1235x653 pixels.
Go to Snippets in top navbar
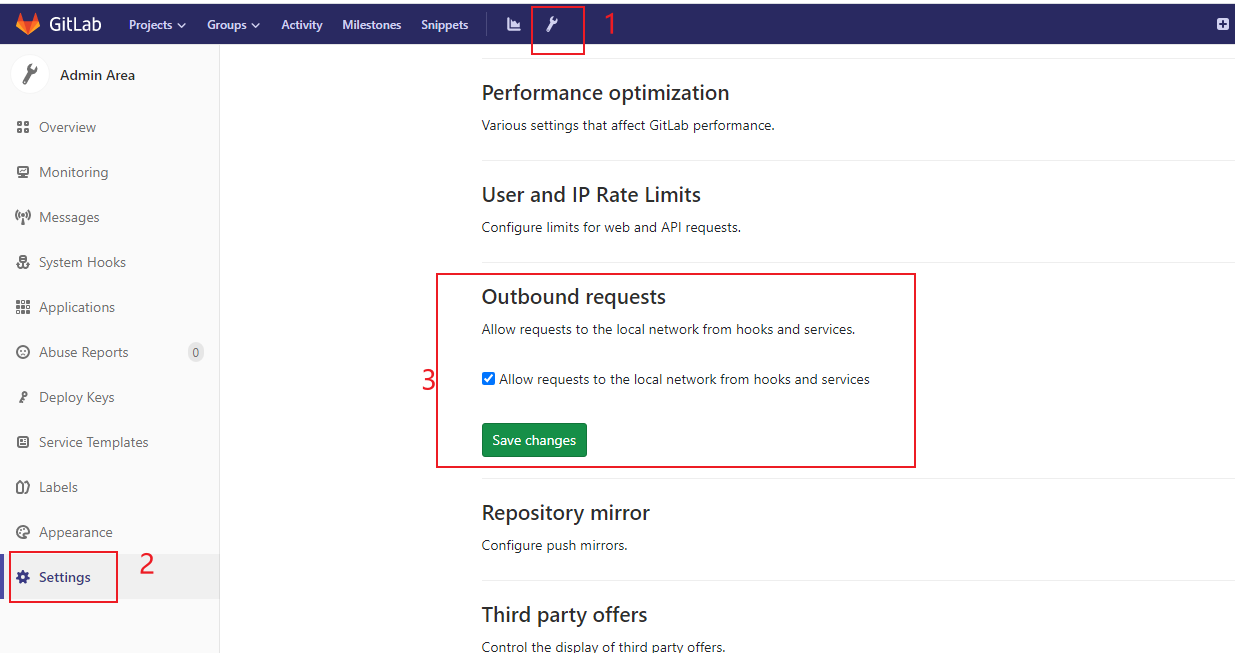click(x=444, y=25)
